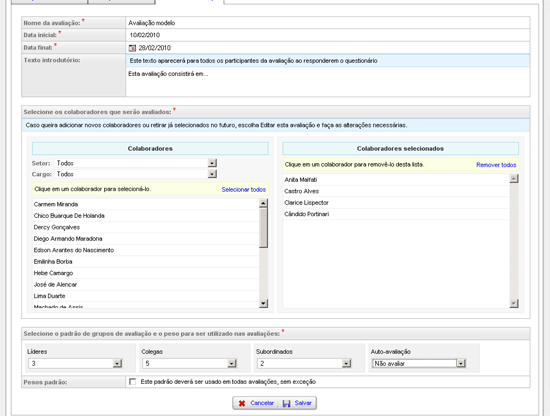Click Colaboradores list scroll up arrow
Image resolution: width=550 pixels, height=416 pixels.
pyautogui.click(x=263, y=203)
